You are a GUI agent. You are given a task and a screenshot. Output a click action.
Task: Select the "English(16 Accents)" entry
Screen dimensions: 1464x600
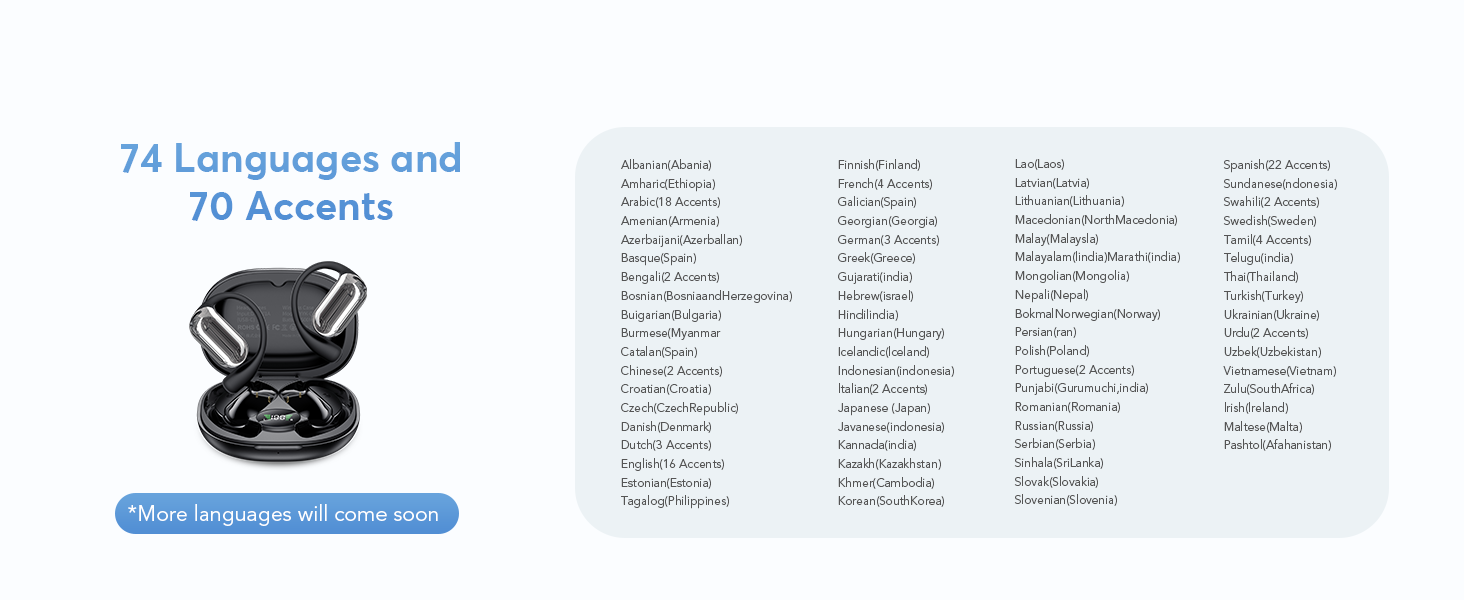[672, 464]
